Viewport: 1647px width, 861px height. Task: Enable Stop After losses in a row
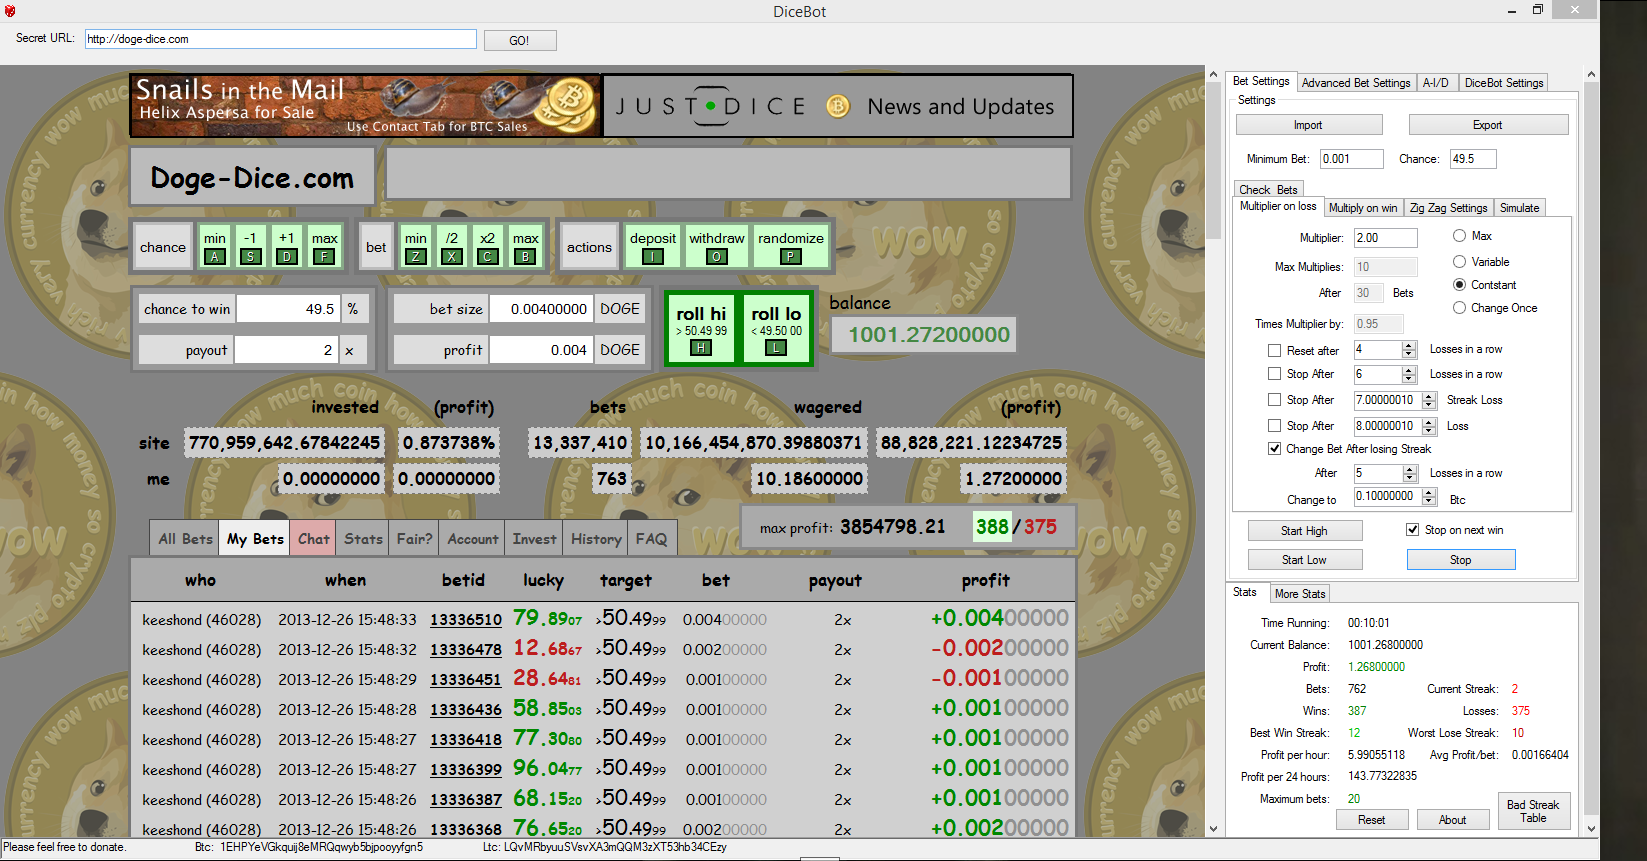(1274, 374)
